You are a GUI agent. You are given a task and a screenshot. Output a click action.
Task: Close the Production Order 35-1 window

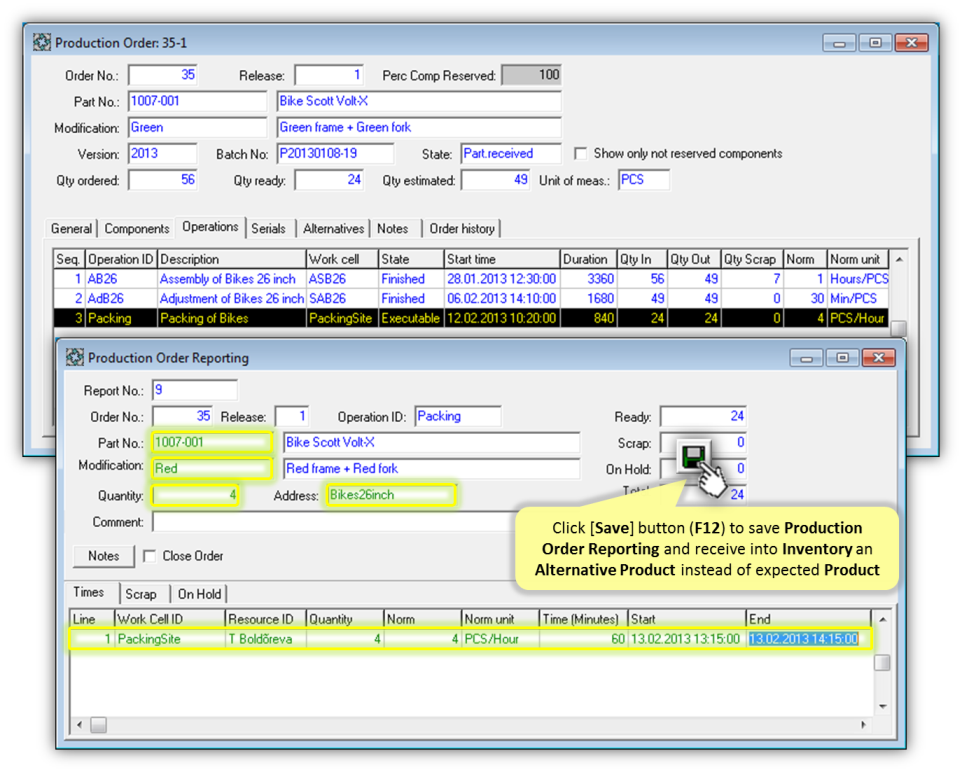pos(912,42)
